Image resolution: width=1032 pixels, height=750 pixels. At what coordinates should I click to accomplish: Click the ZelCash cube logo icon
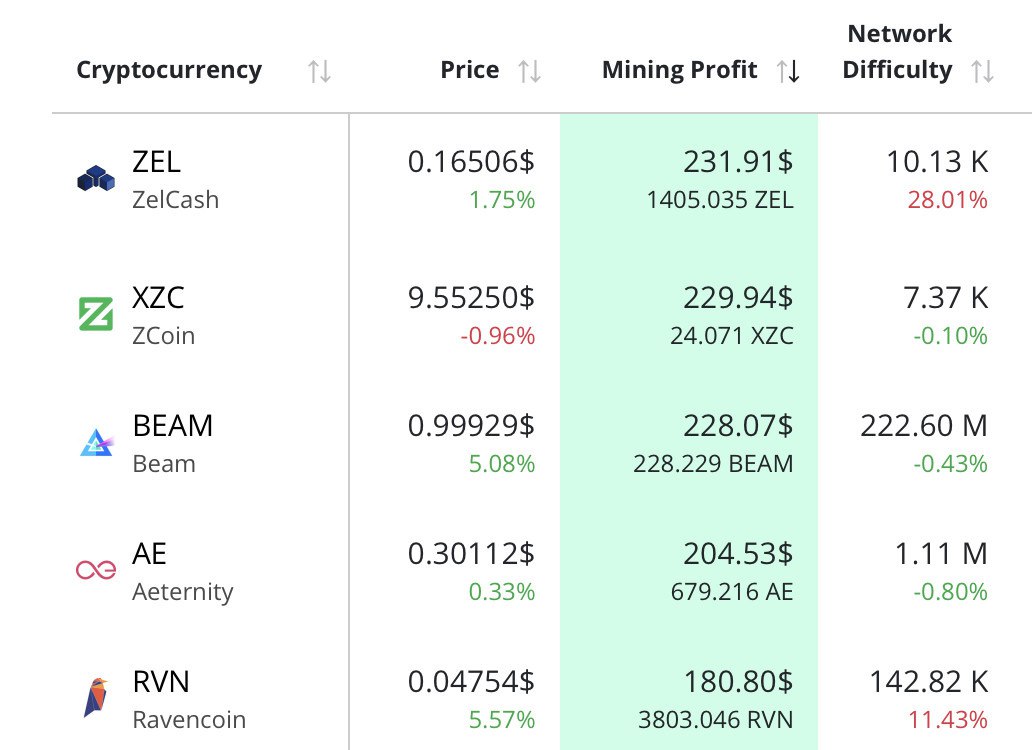tap(97, 179)
